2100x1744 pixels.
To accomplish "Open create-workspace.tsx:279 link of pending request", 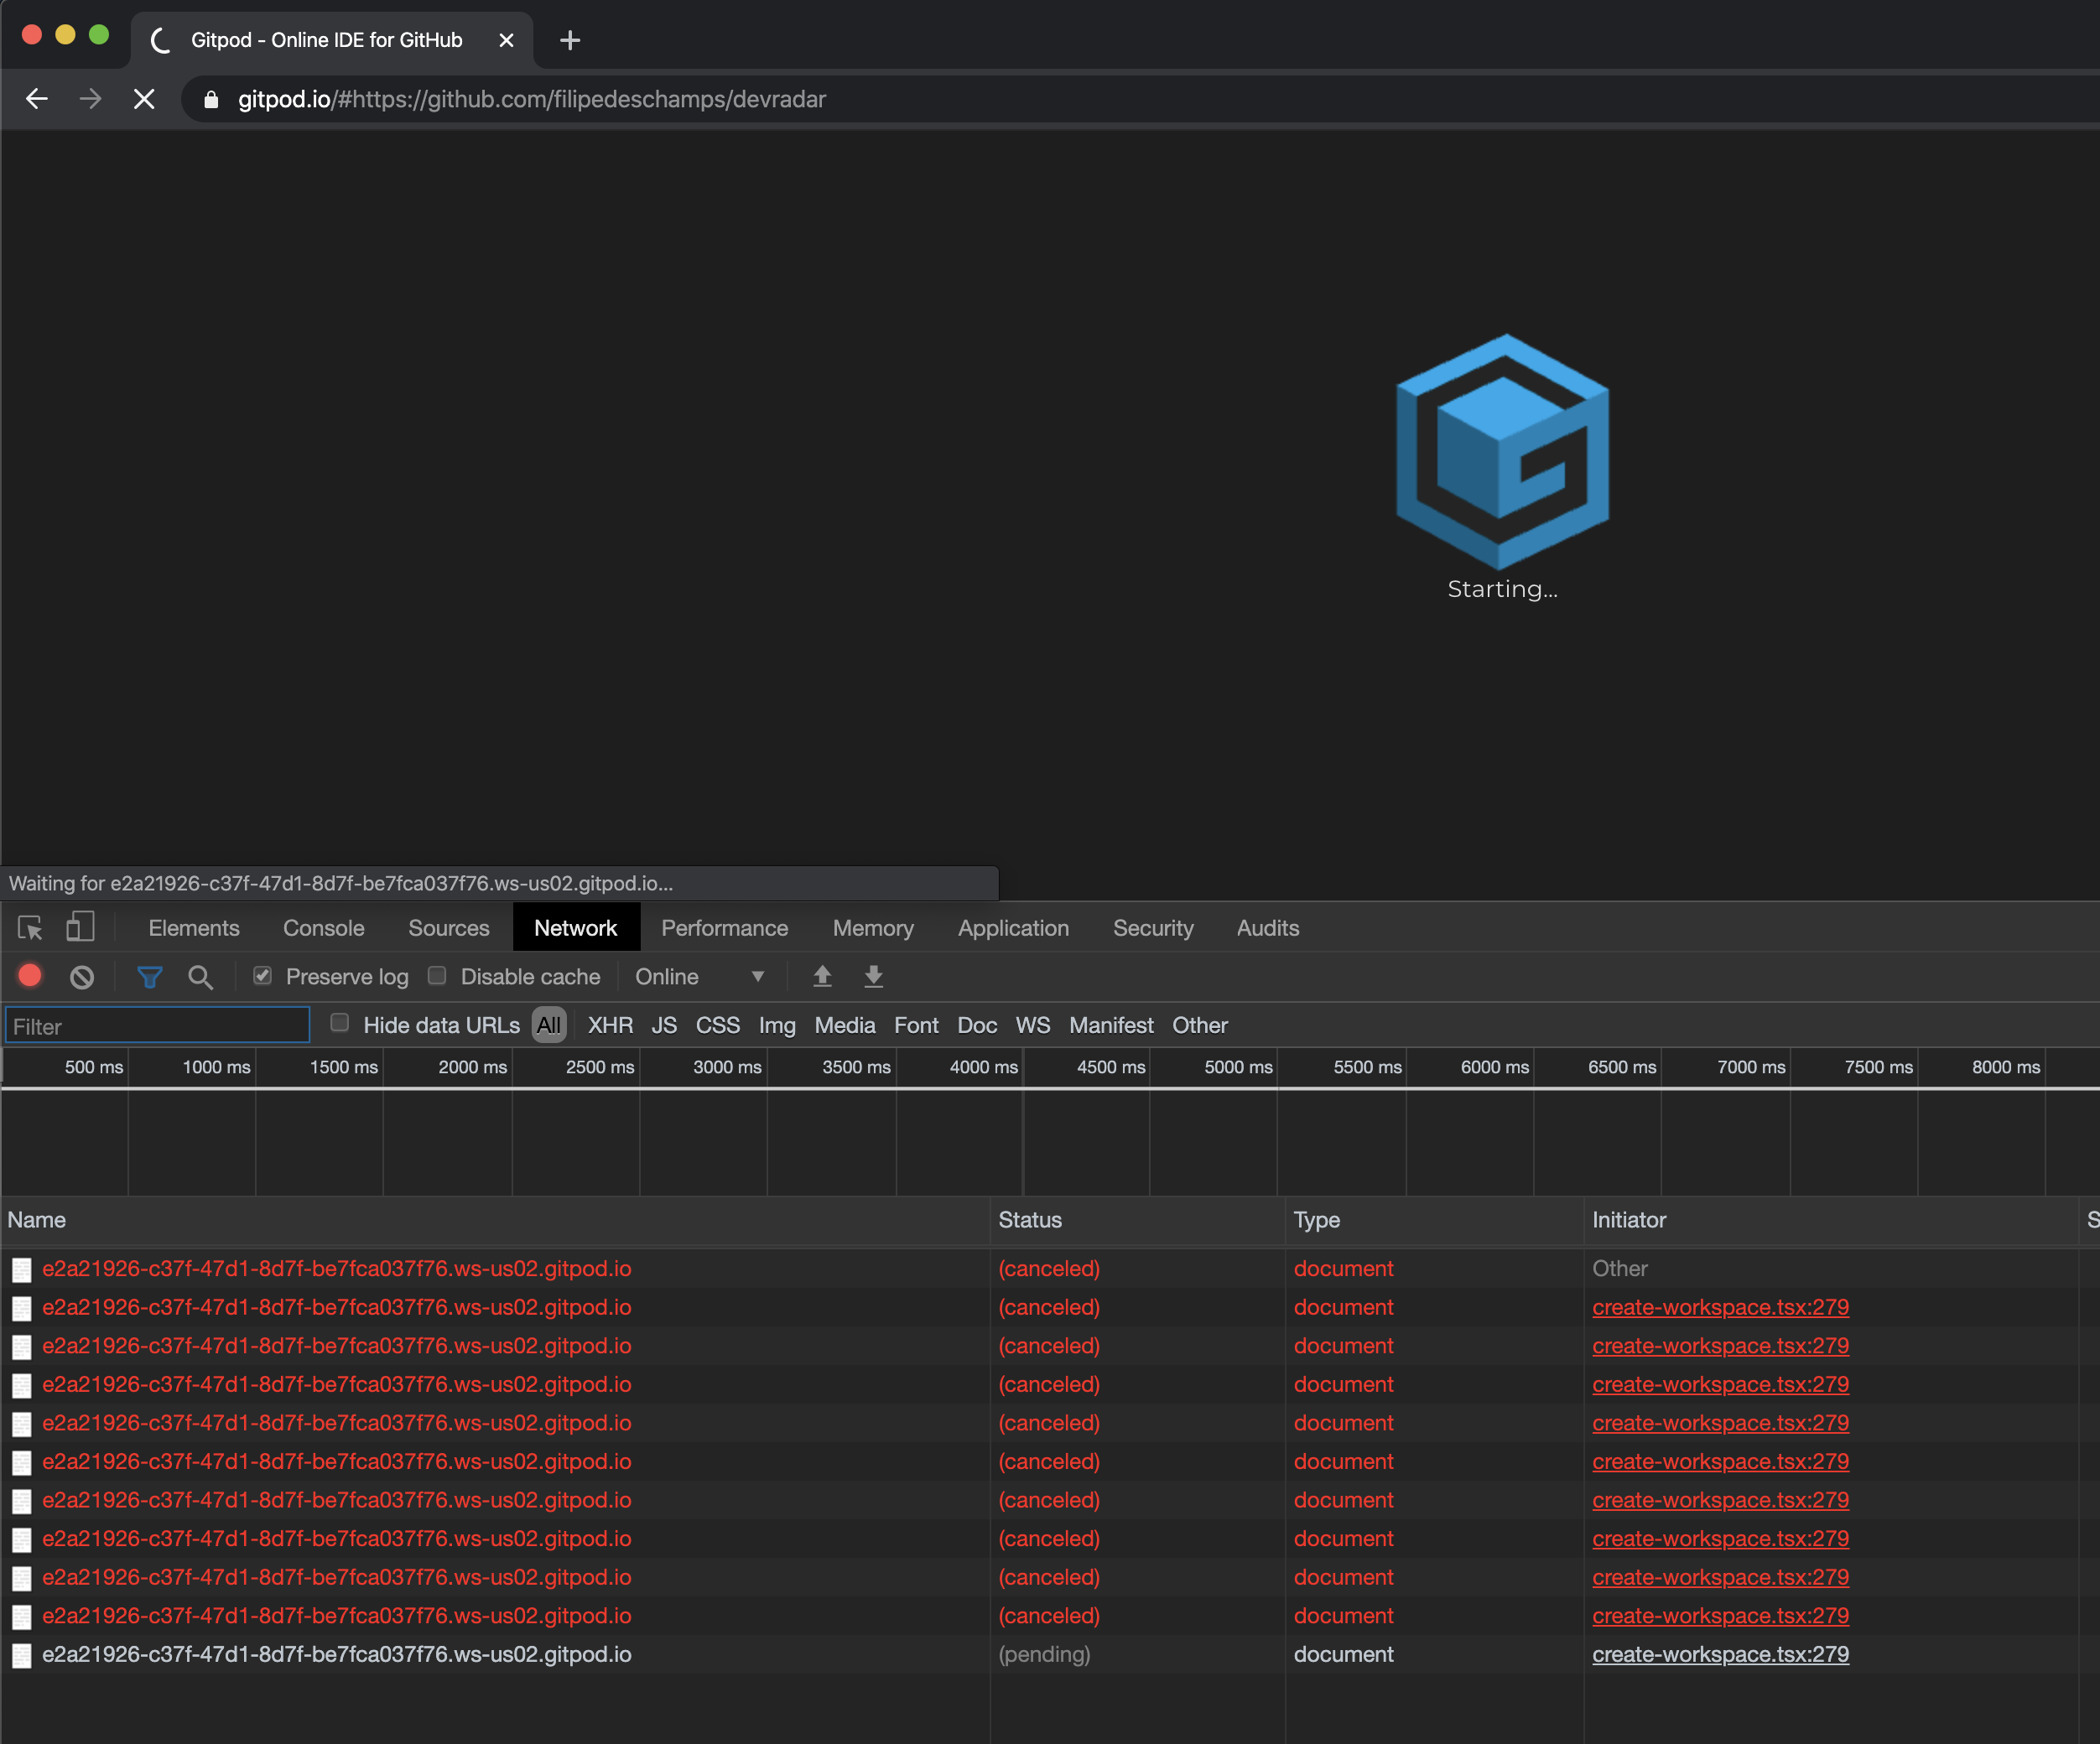I will click(1720, 1654).
